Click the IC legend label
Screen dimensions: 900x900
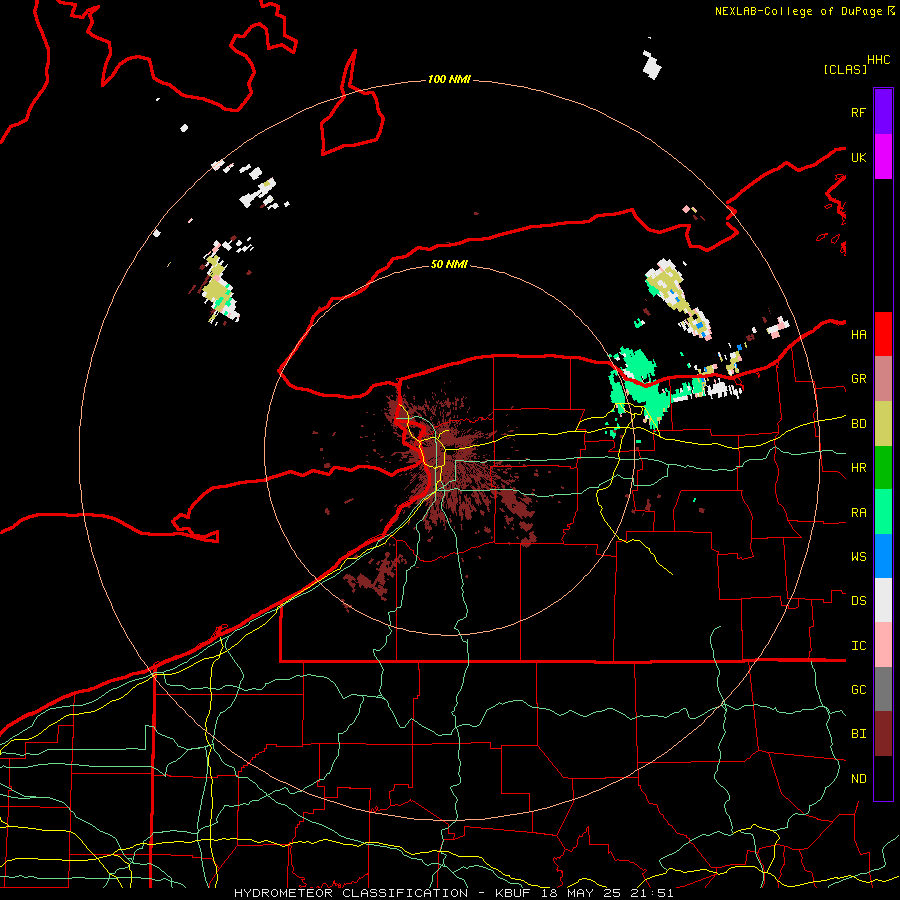pyautogui.click(x=858, y=646)
